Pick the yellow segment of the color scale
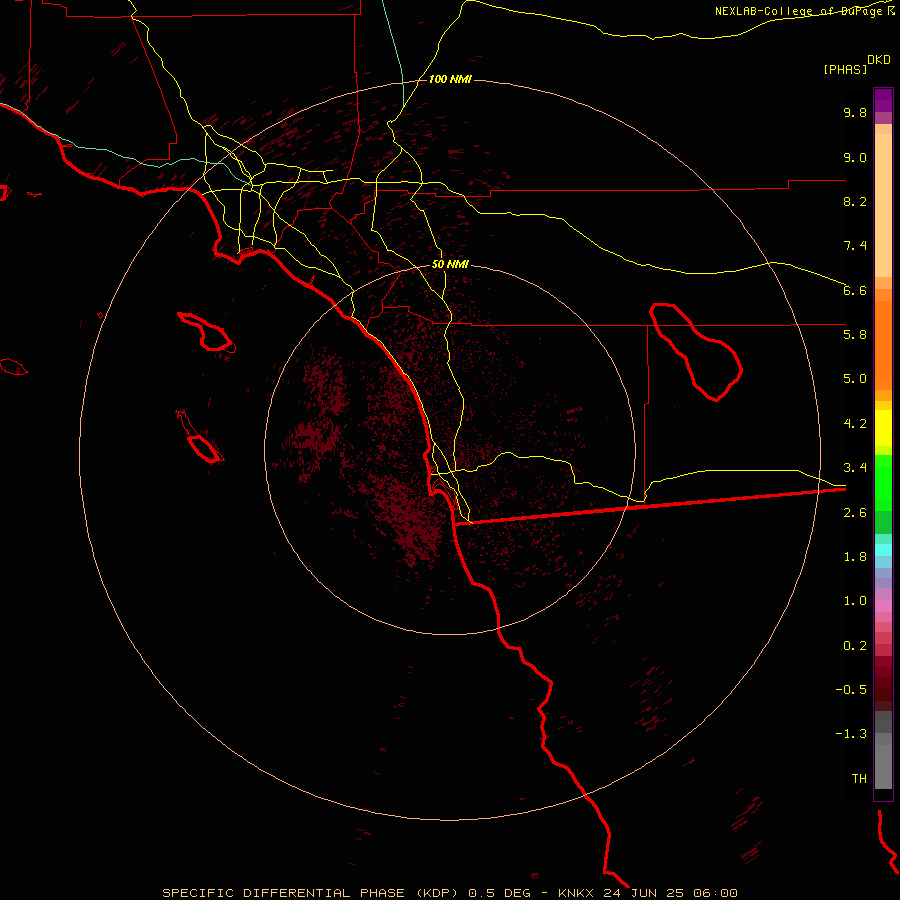The height and width of the screenshot is (900, 900). coord(883,428)
